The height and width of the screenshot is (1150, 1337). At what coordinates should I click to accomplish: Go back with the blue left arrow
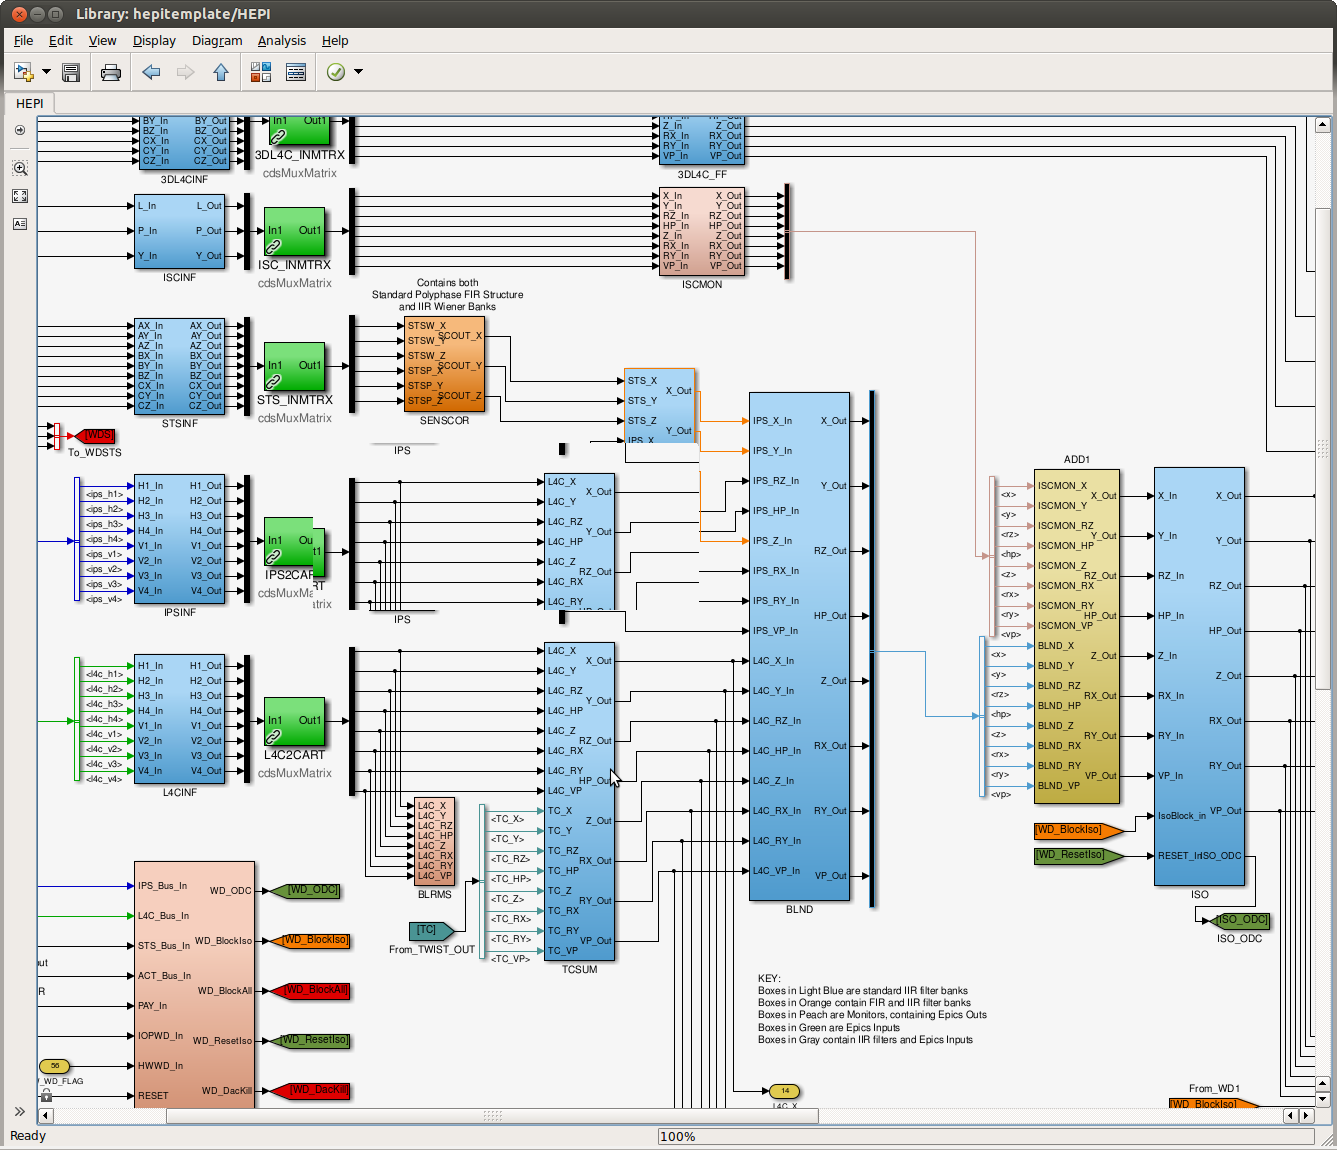(x=151, y=72)
